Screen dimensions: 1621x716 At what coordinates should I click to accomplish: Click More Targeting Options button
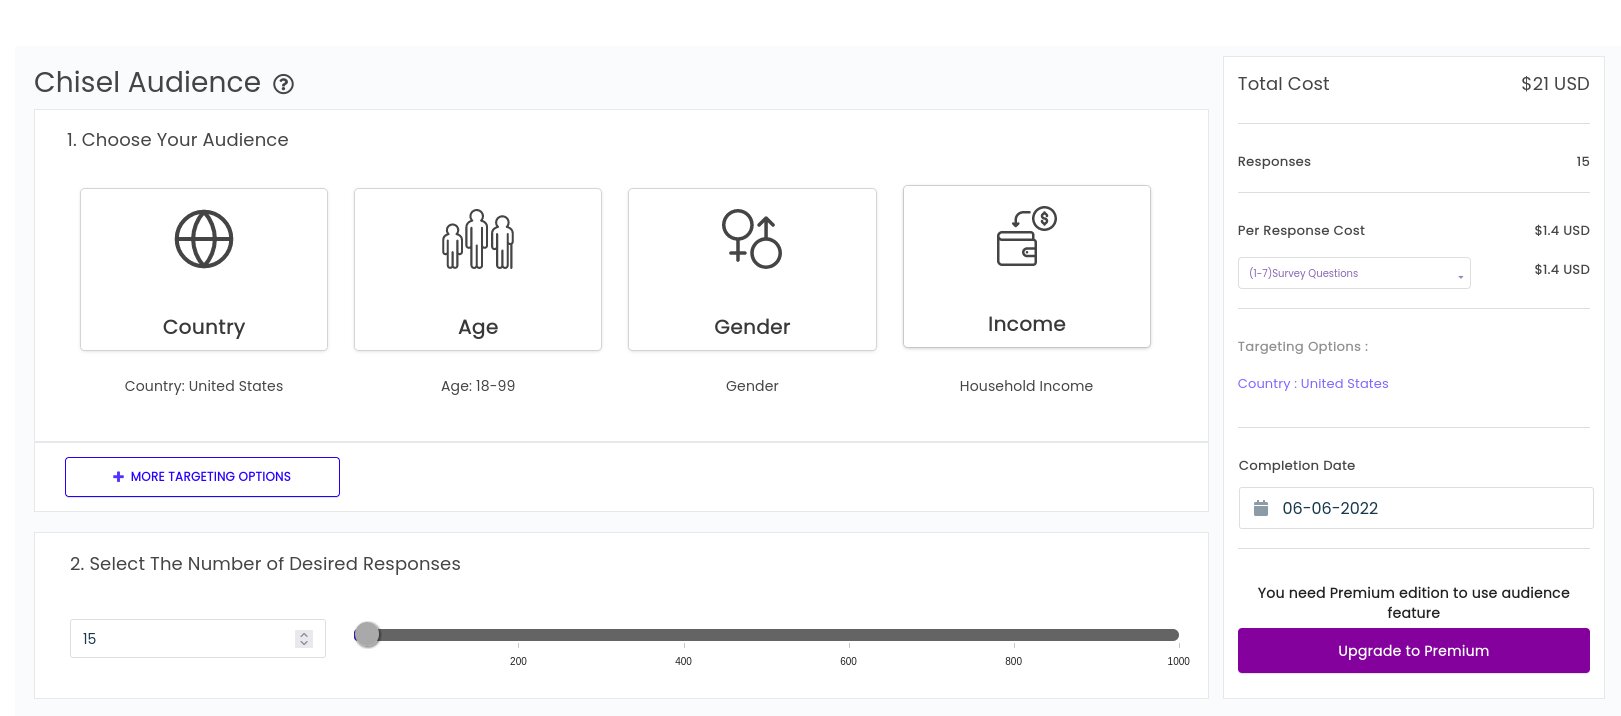pos(202,477)
